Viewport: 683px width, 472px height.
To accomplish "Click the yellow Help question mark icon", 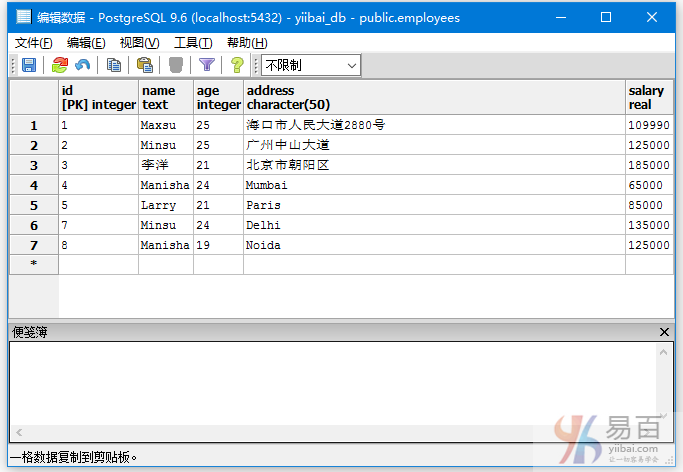I will click(237, 65).
